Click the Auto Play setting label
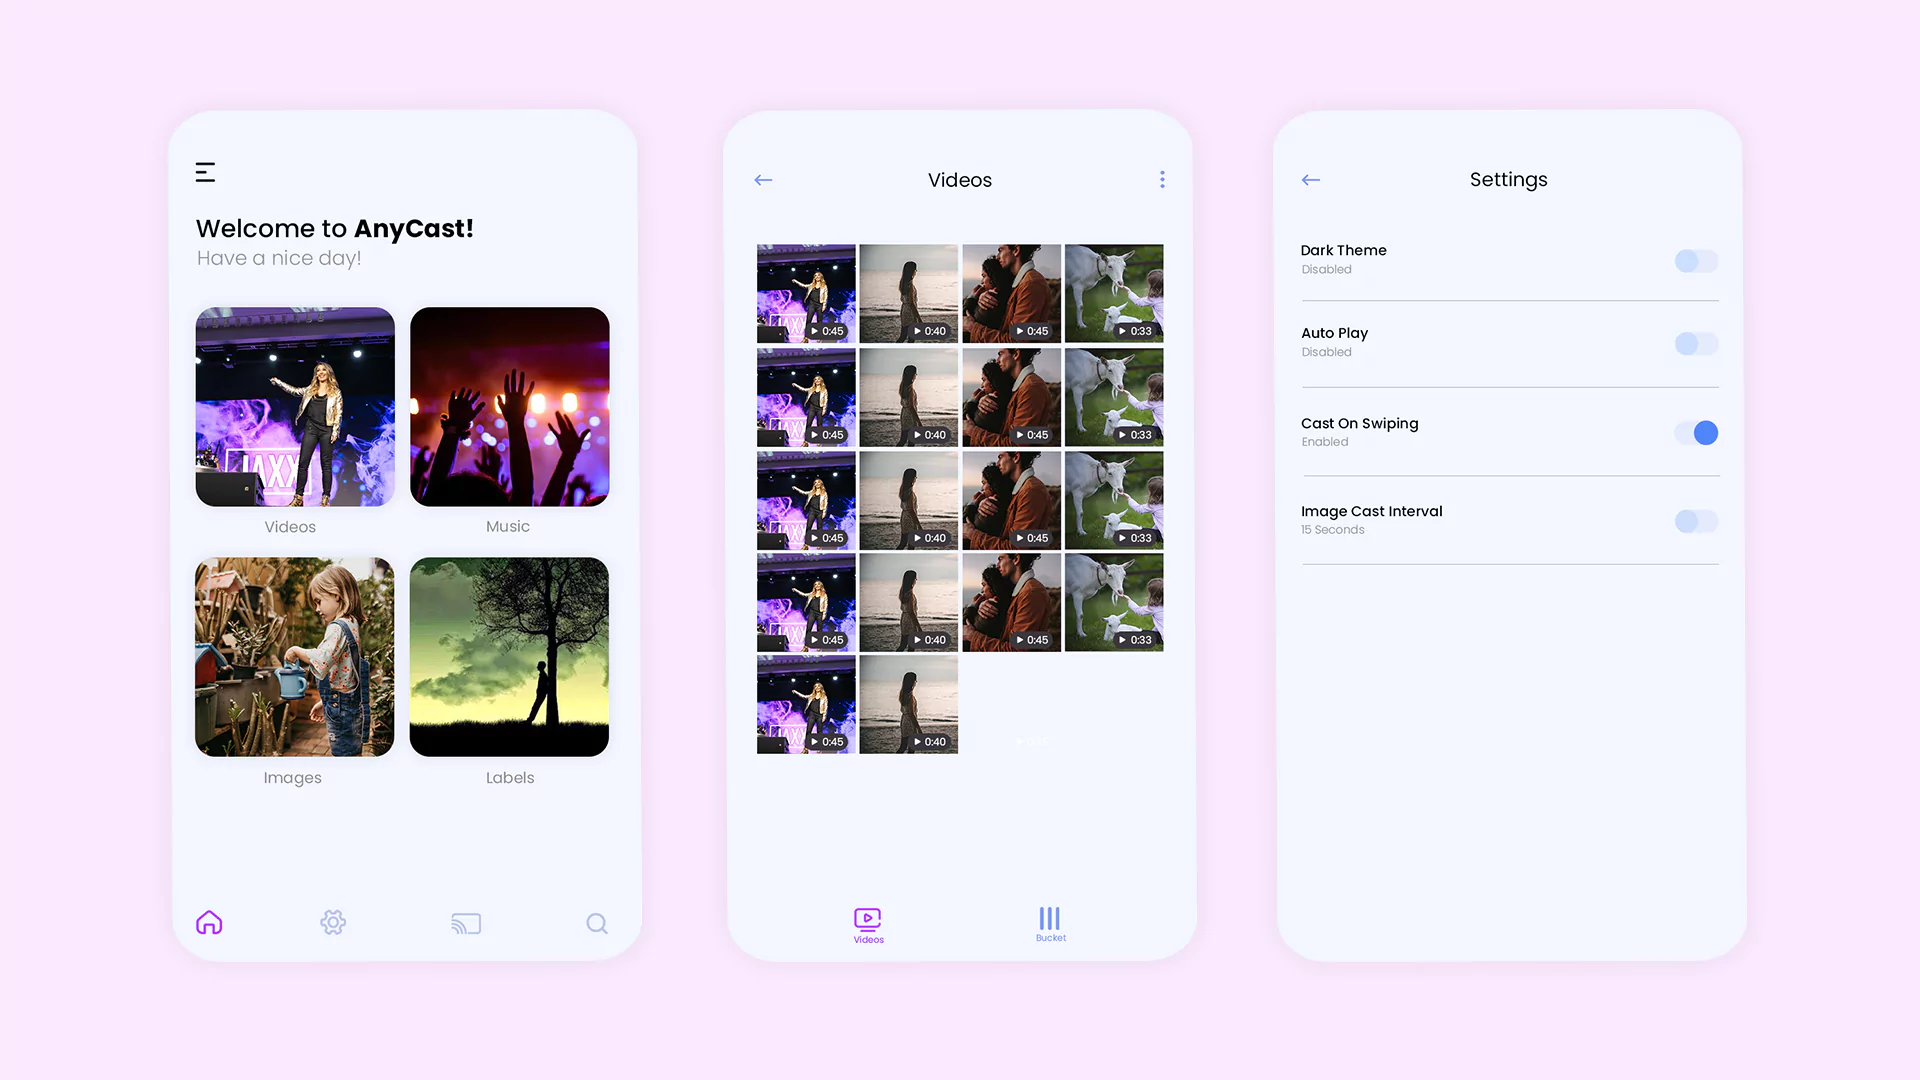The height and width of the screenshot is (1080, 1920). point(1334,333)
